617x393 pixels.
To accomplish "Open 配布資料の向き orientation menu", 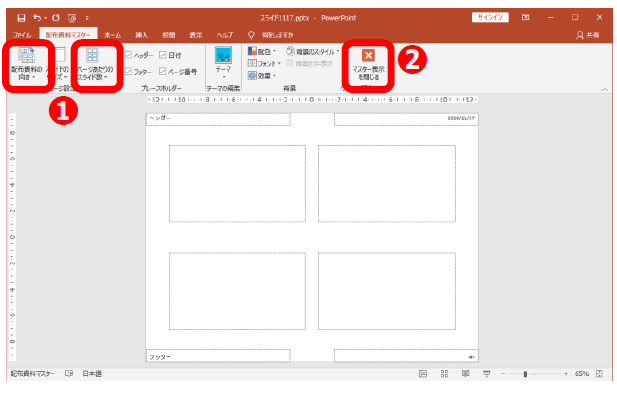I will point(26,64).
